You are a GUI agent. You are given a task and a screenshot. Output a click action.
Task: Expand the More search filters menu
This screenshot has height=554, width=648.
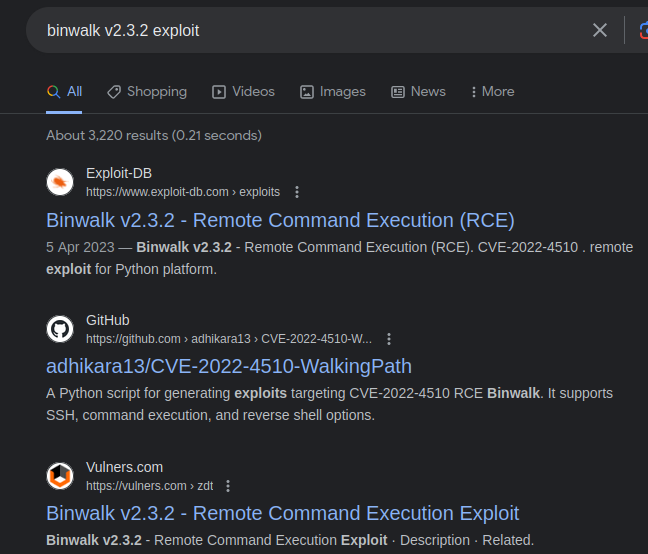point(492,91)
